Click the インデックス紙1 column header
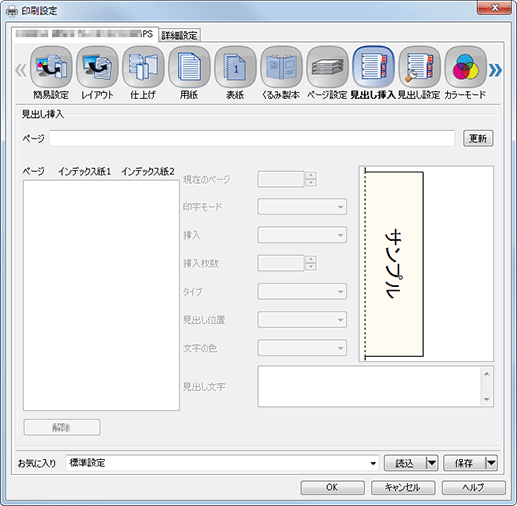Screen dimensions: 517x506 point(84,171)
